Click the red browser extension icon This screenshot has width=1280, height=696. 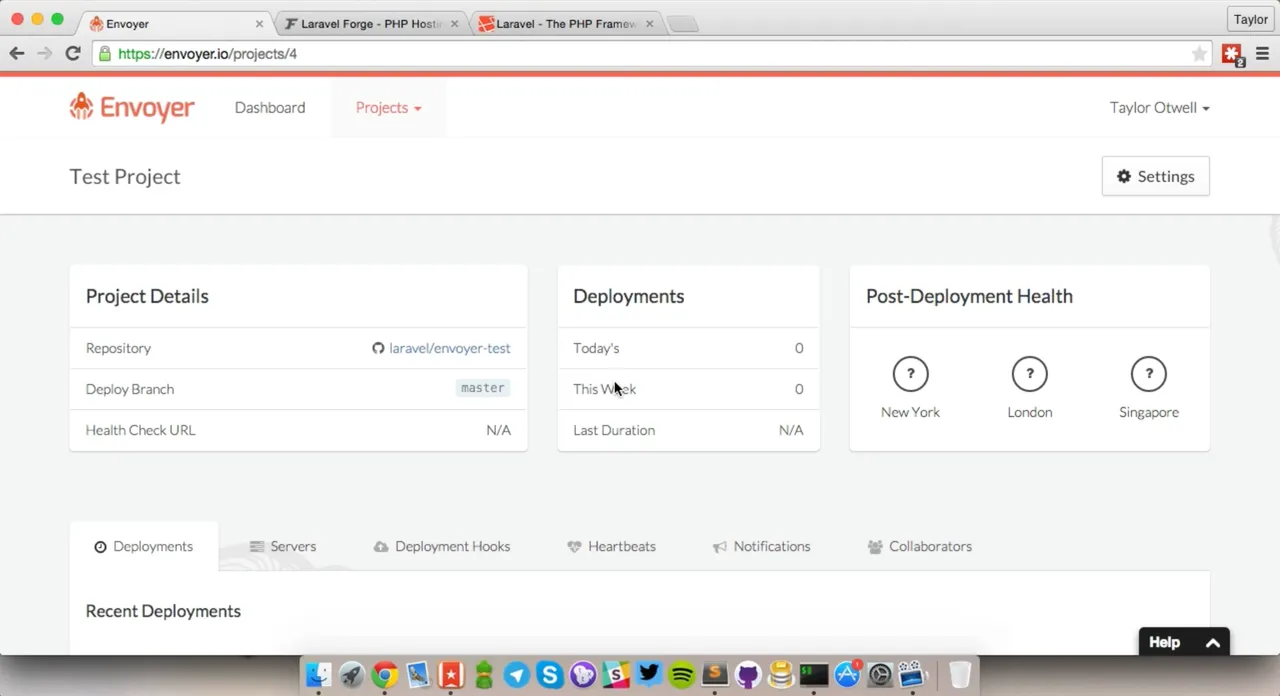[1232, 55]
